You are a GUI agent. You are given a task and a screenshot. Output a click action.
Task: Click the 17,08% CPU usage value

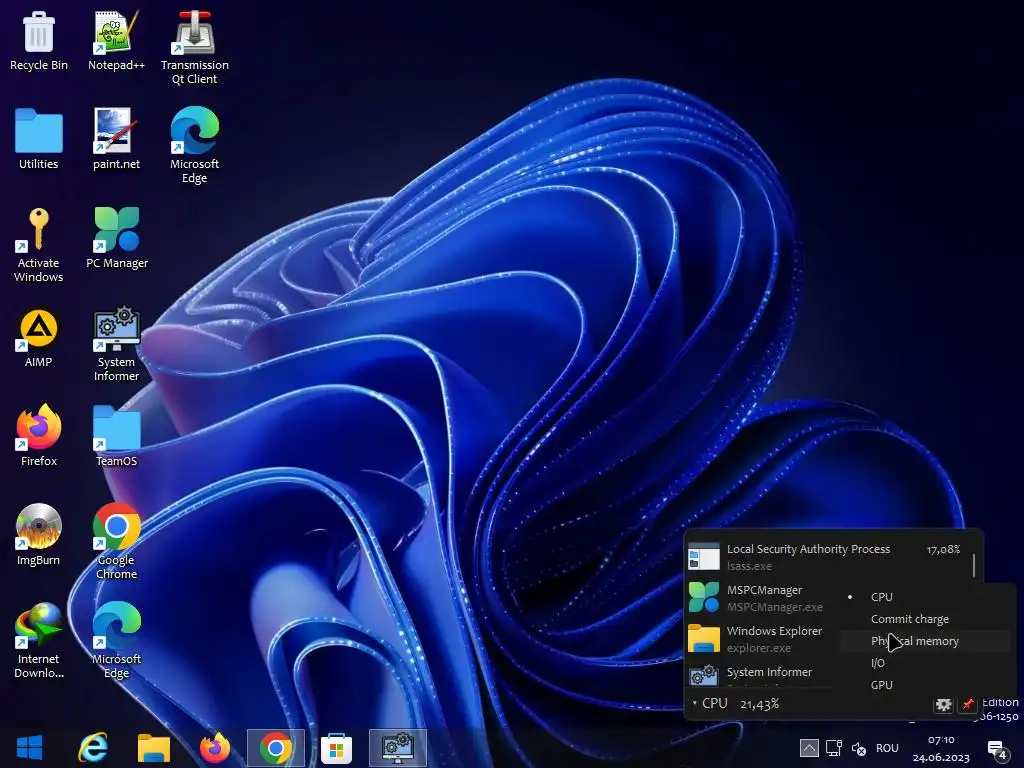(943, 549)
